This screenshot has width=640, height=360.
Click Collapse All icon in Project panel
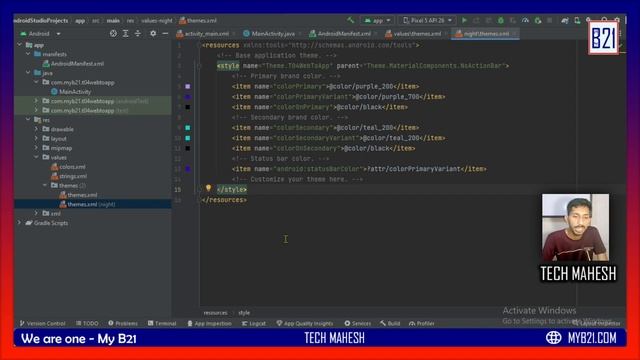(138, 33)
